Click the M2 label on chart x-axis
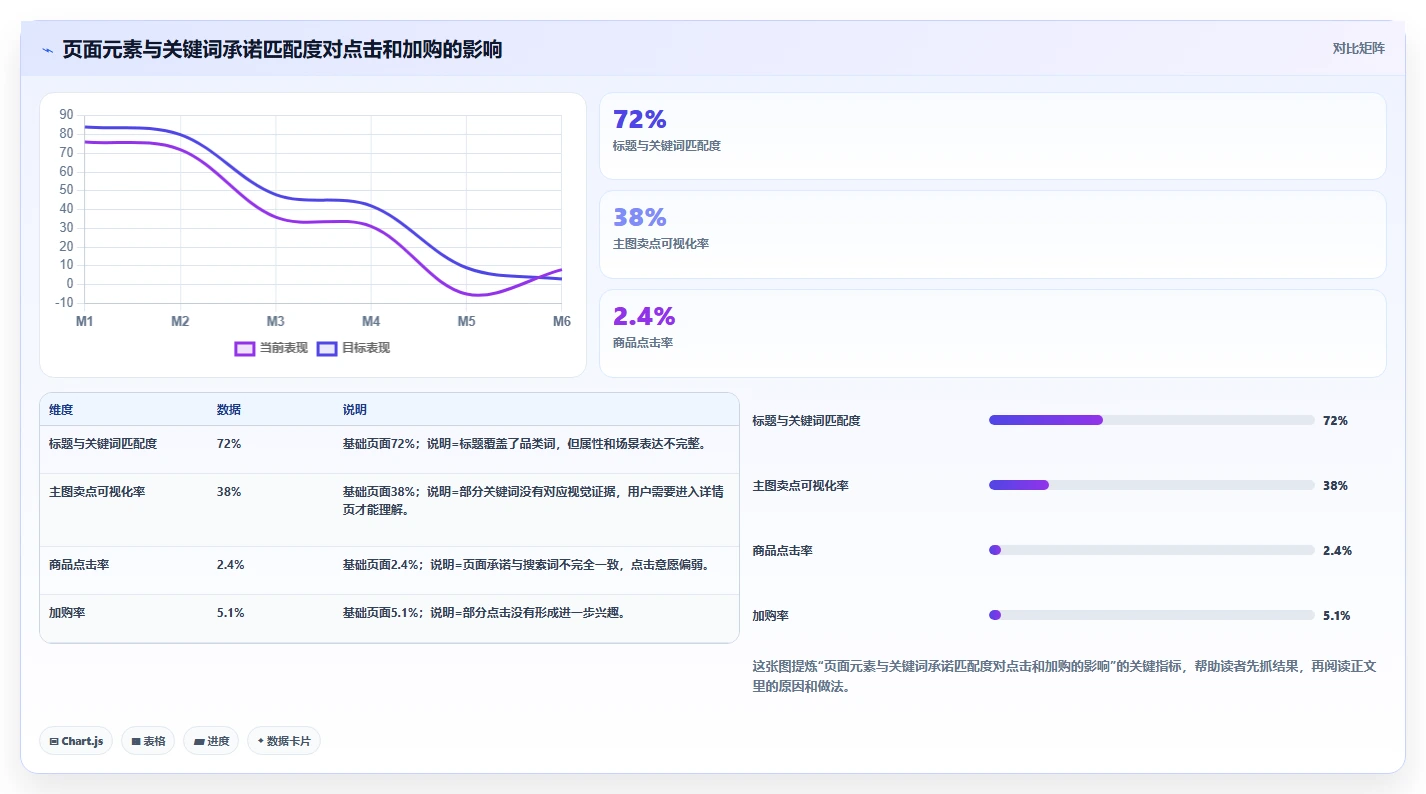The height and width of the screenshot is (794, 1426). [180, 321]
